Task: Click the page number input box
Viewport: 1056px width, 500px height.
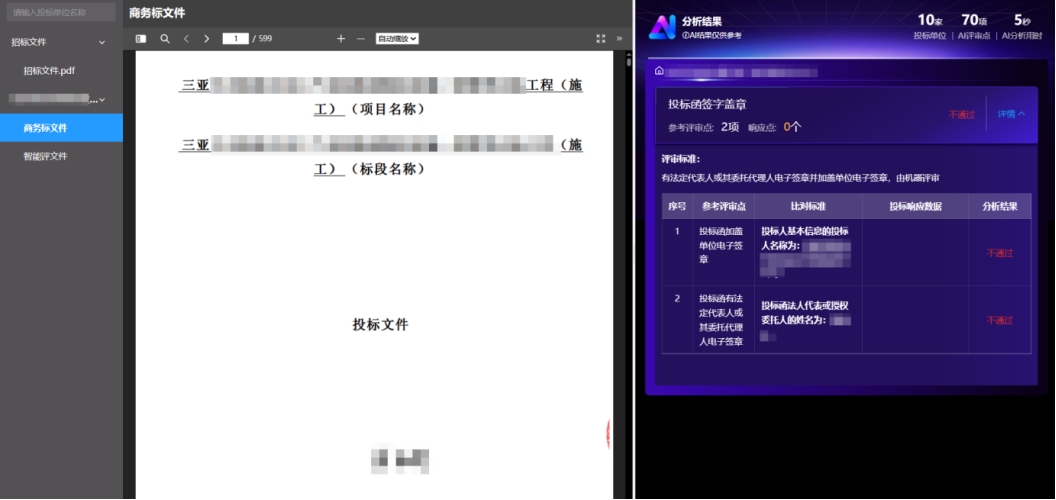Action: click(x=236, y=39)
